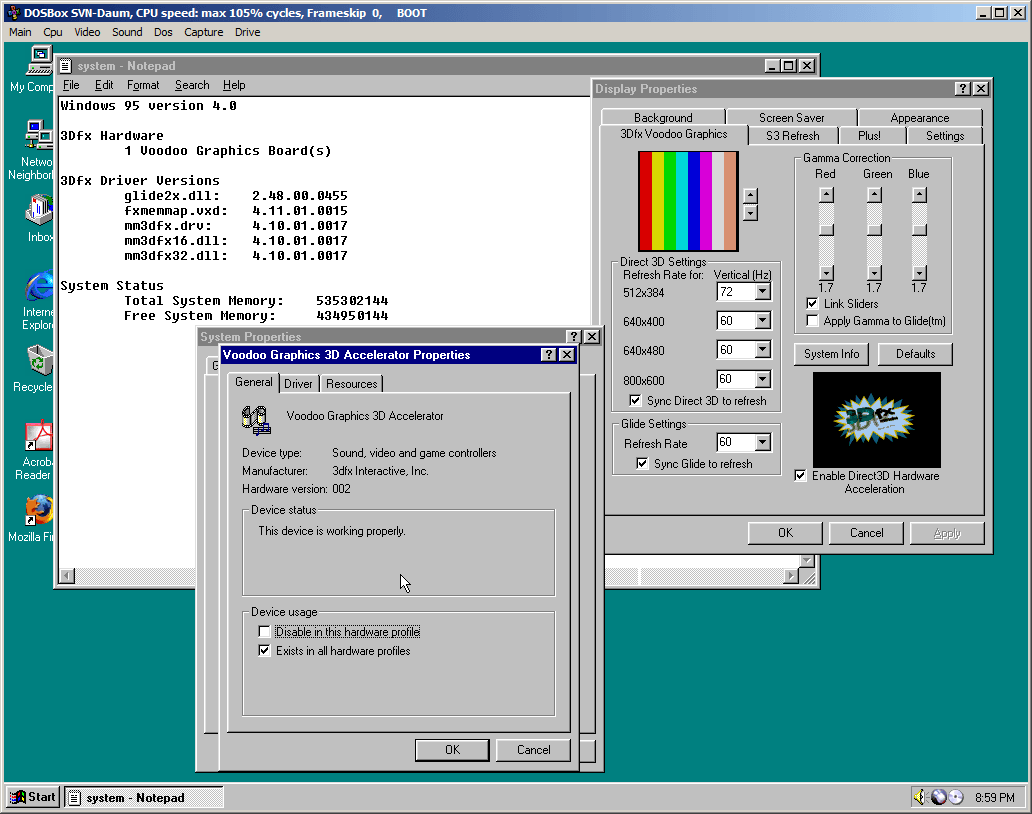The image size is (1032, 814).
Task: Click the volume speaker icon in system tray
Action: click(920, 797)
